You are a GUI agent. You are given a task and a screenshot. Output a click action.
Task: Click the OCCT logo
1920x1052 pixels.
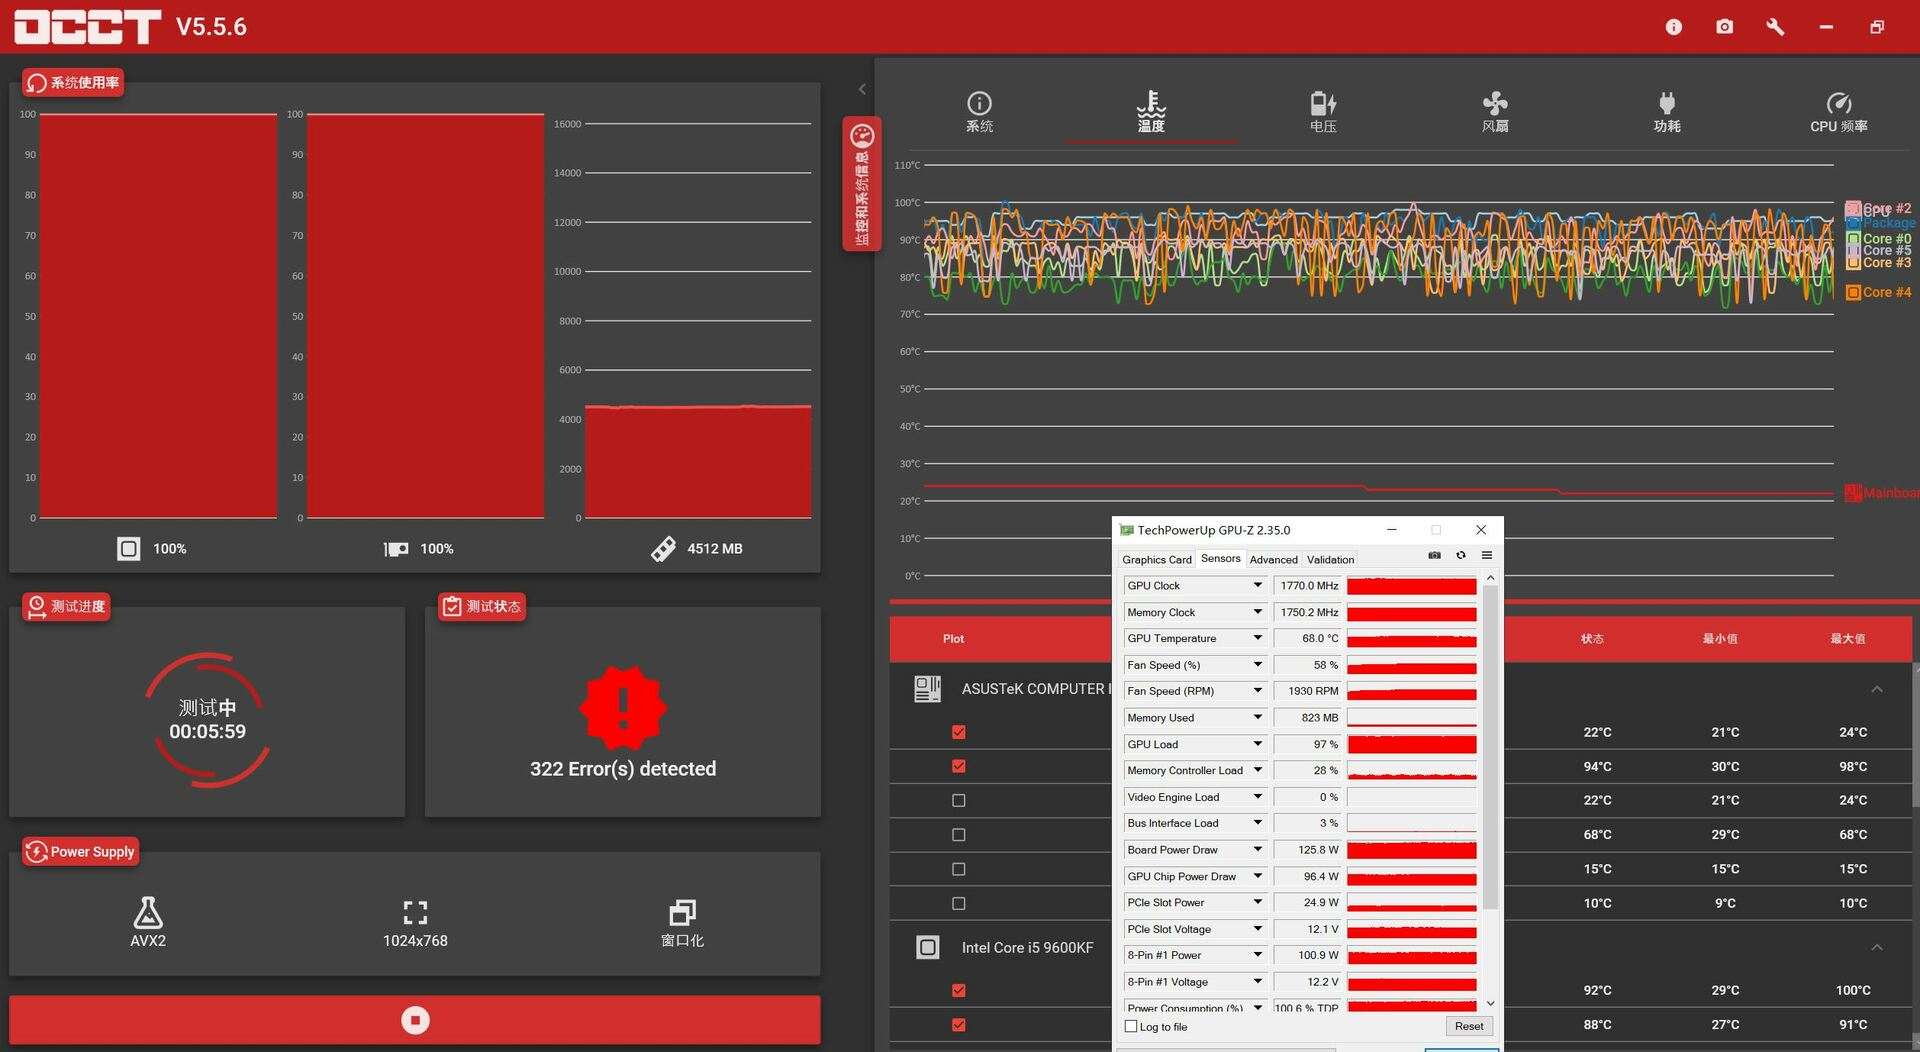tap(87, 27)
